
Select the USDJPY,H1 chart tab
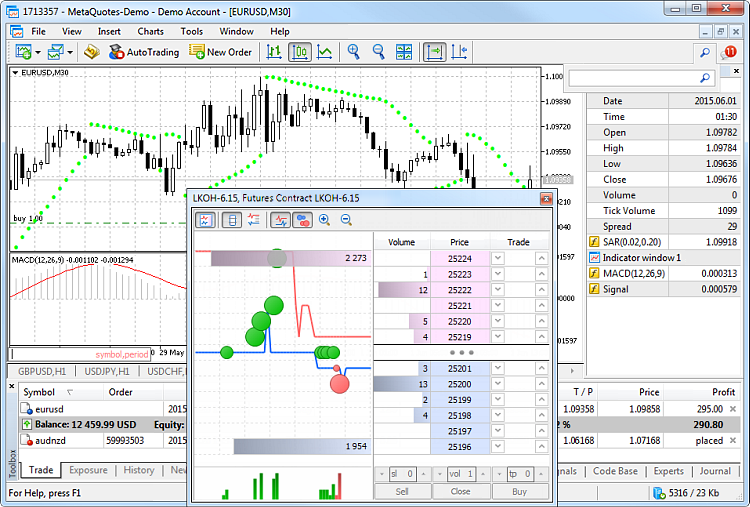pyautogui.click(x=107, y=372)
